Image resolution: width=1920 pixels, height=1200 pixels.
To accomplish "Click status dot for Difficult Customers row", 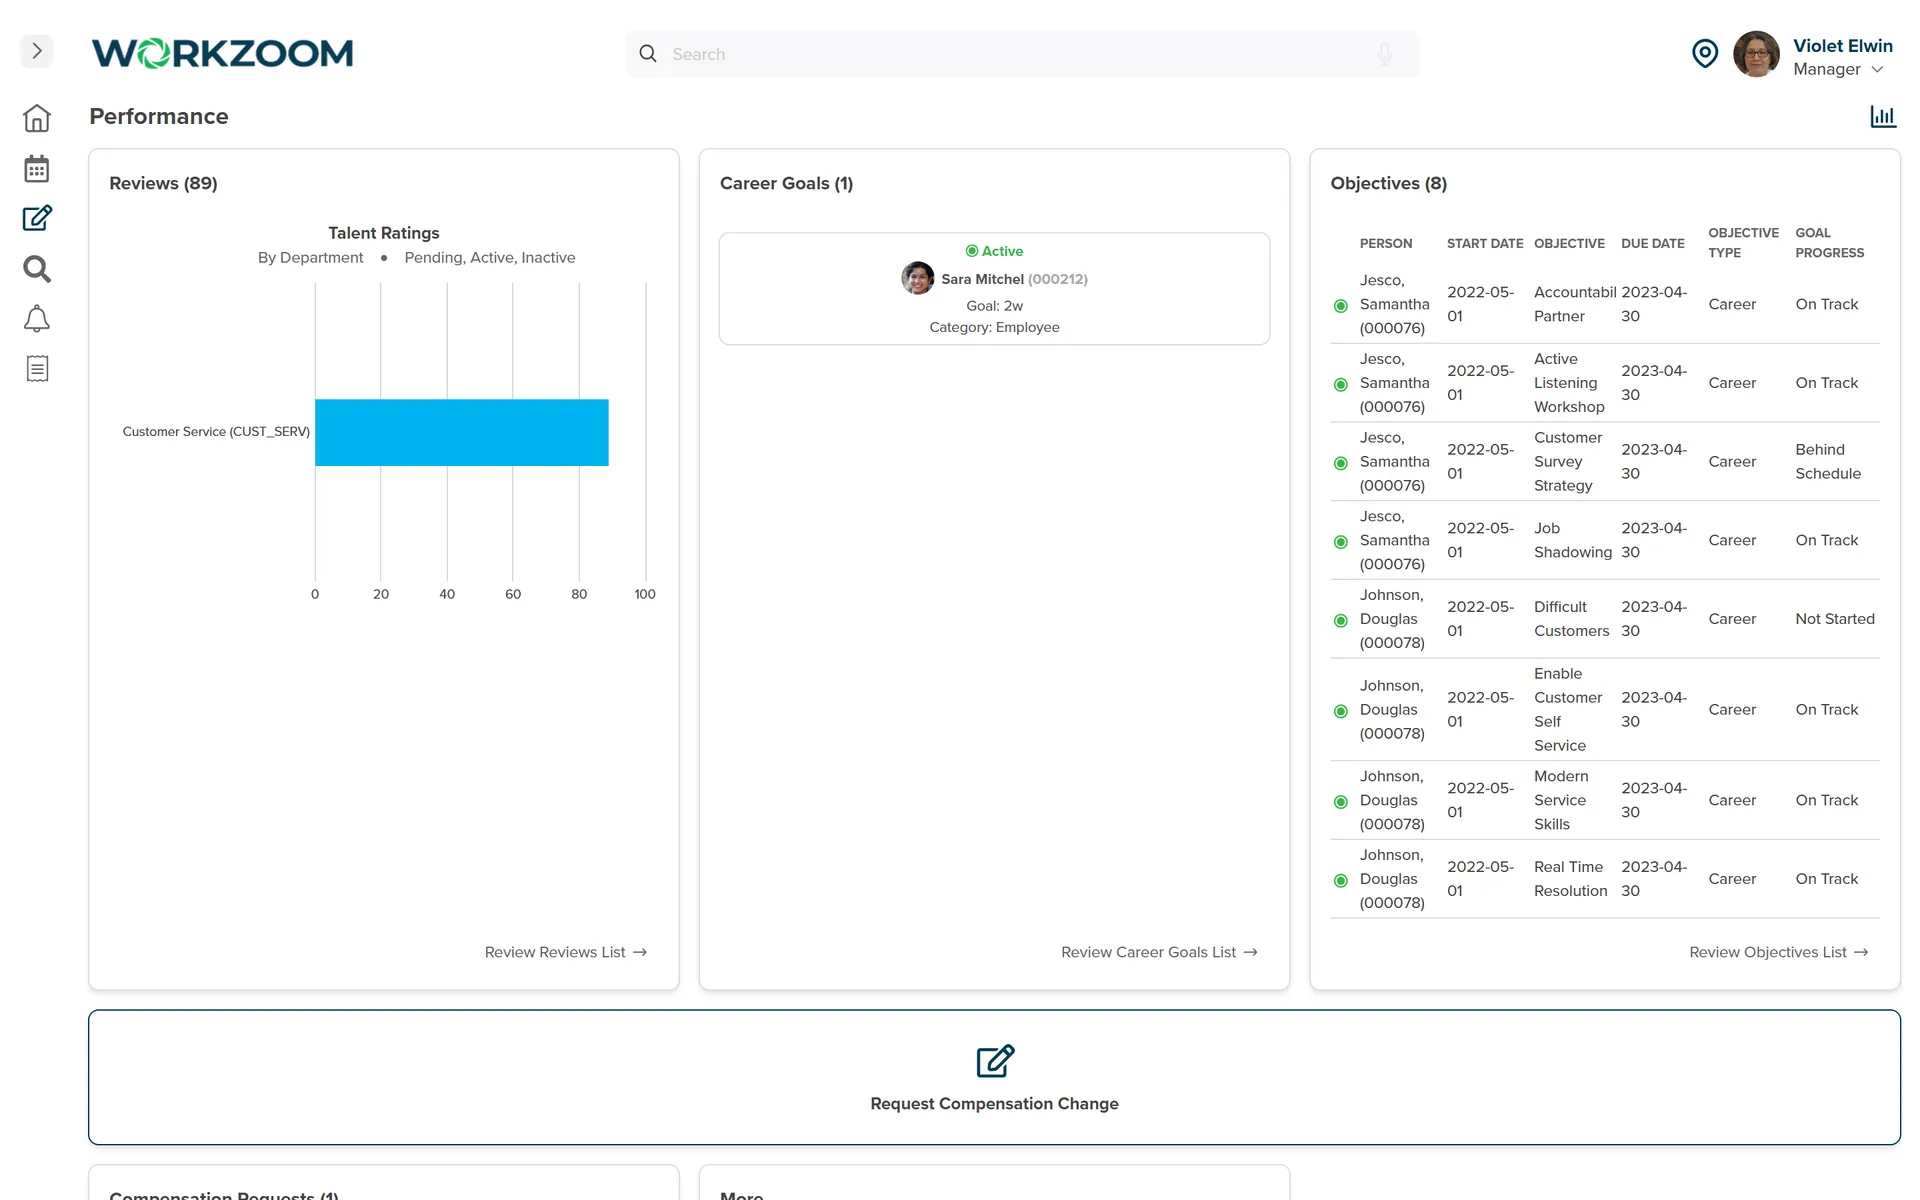I will click(1341, 621).
